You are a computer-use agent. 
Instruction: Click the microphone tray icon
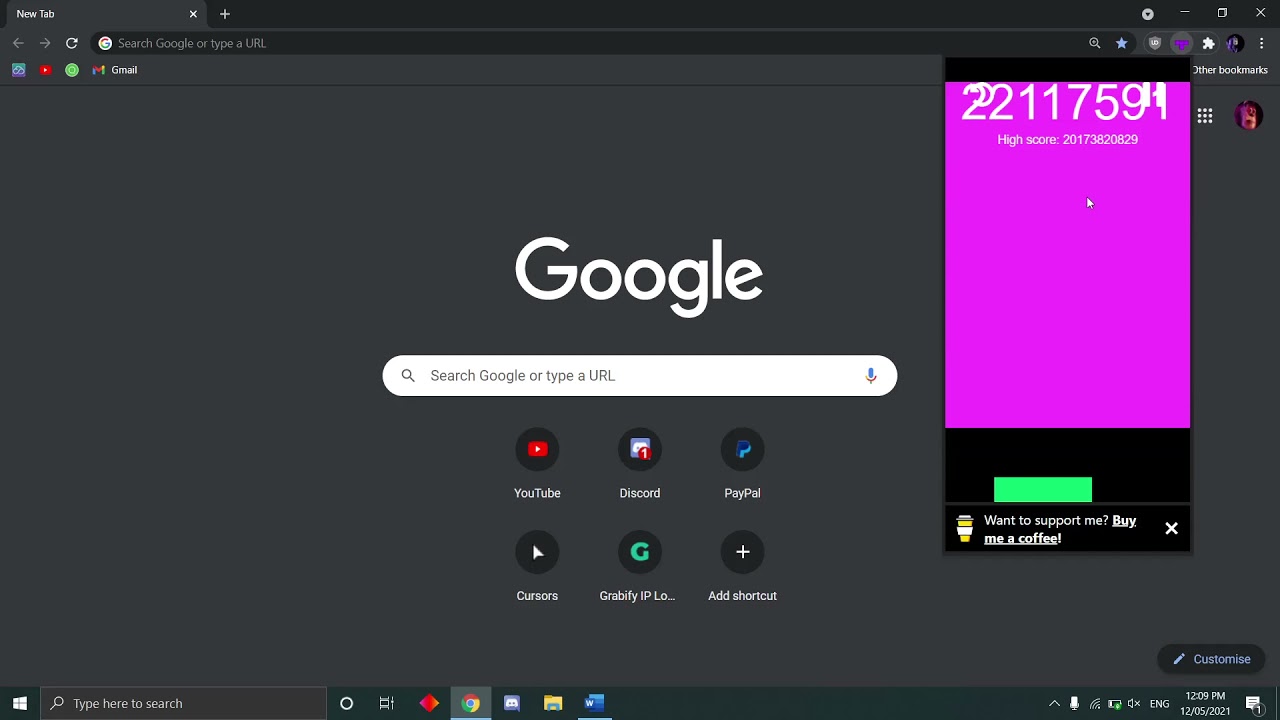click(x=1074, y=704)
